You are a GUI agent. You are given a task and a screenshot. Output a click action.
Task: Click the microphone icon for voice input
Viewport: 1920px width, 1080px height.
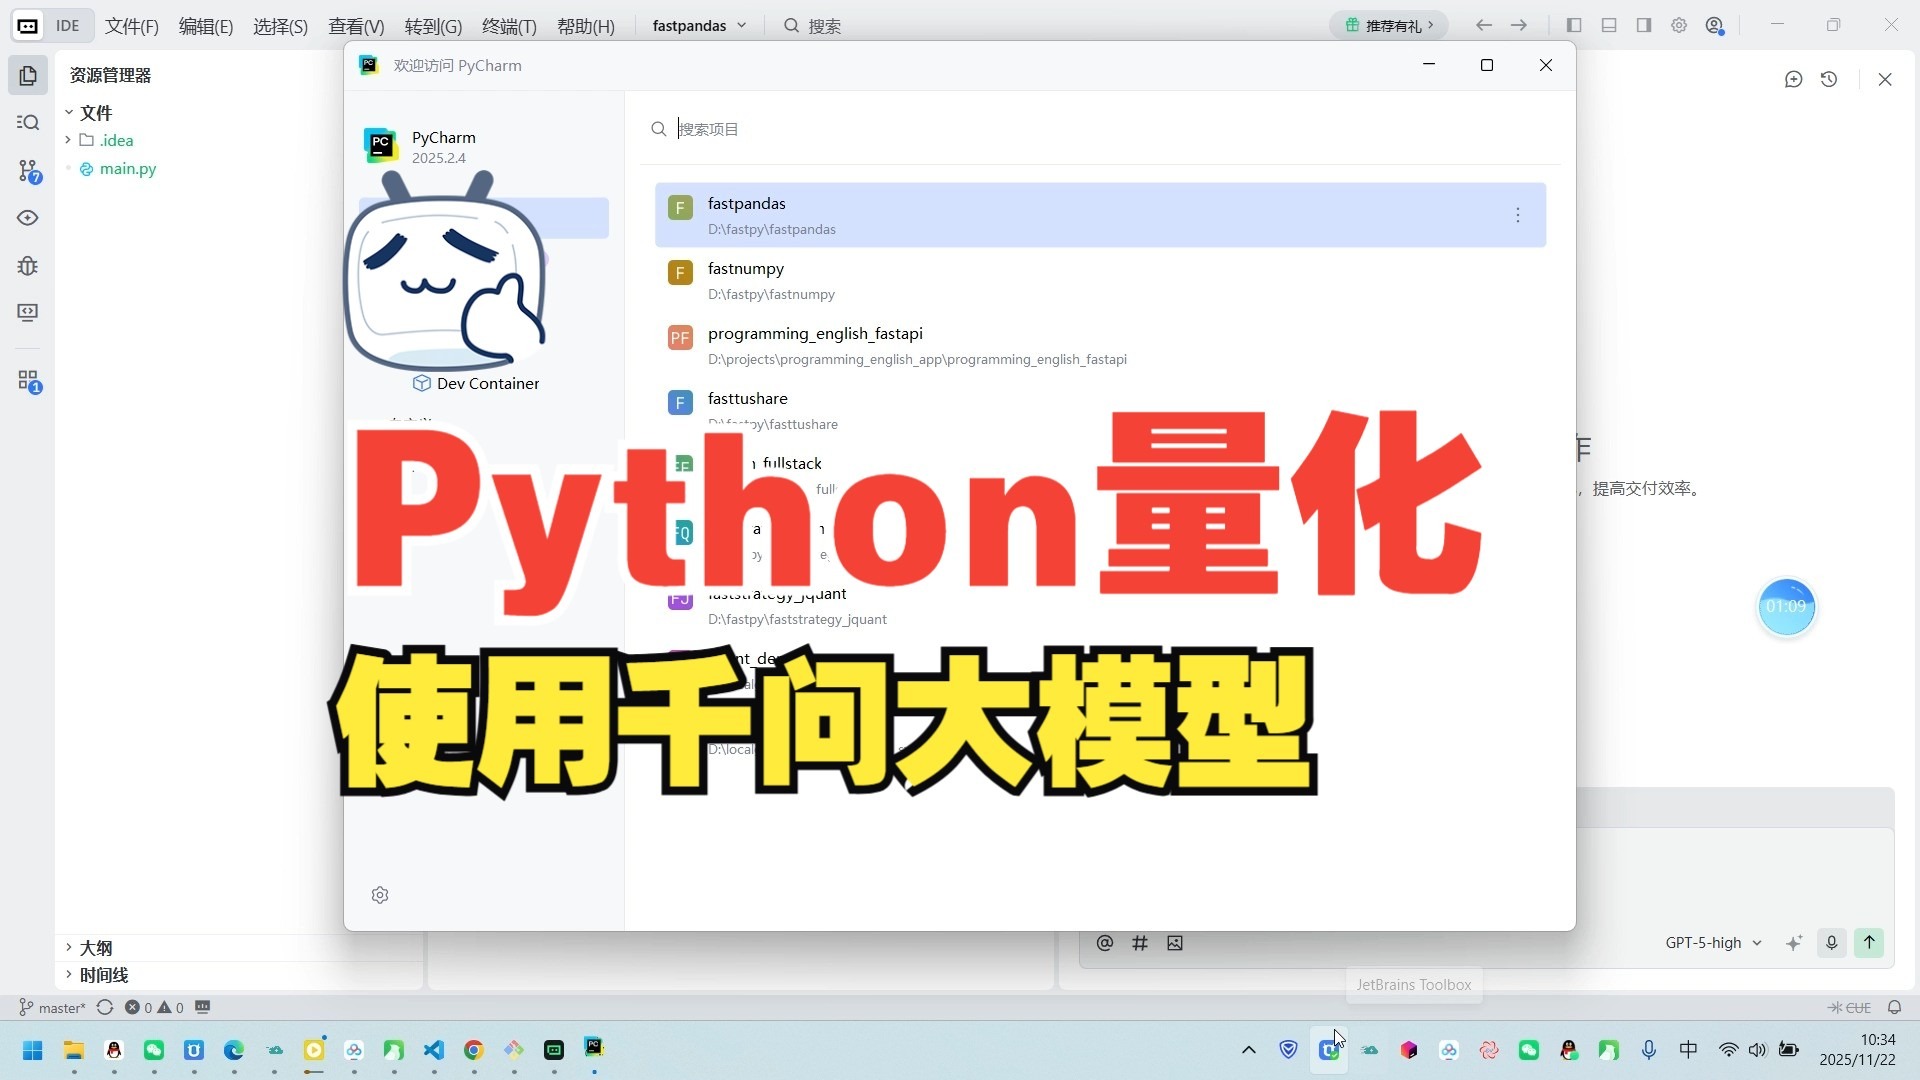click(x=1831, y=942)
